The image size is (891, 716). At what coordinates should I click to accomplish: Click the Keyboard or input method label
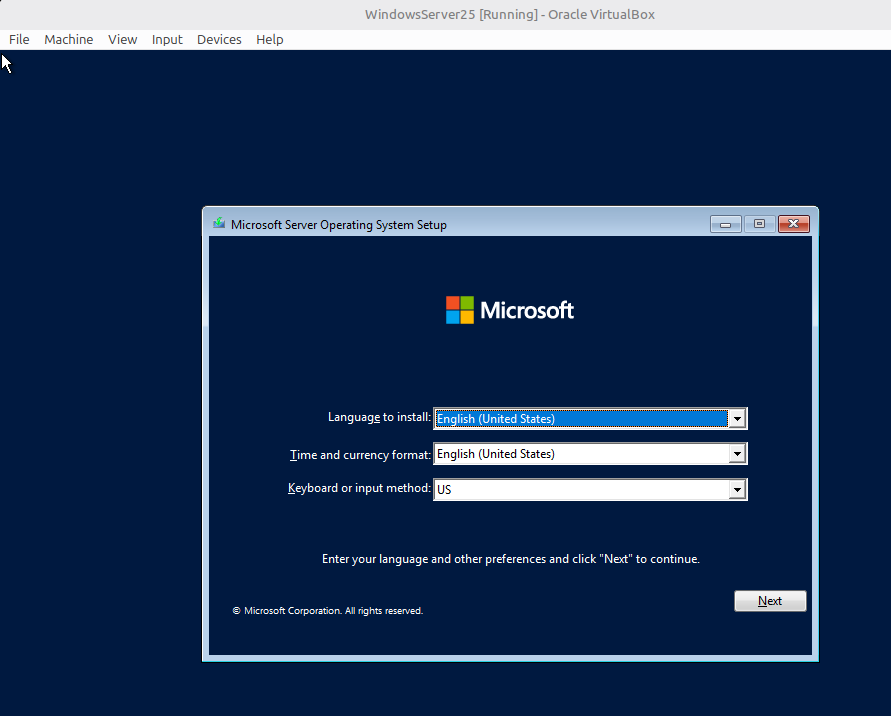tap(359, 488)
